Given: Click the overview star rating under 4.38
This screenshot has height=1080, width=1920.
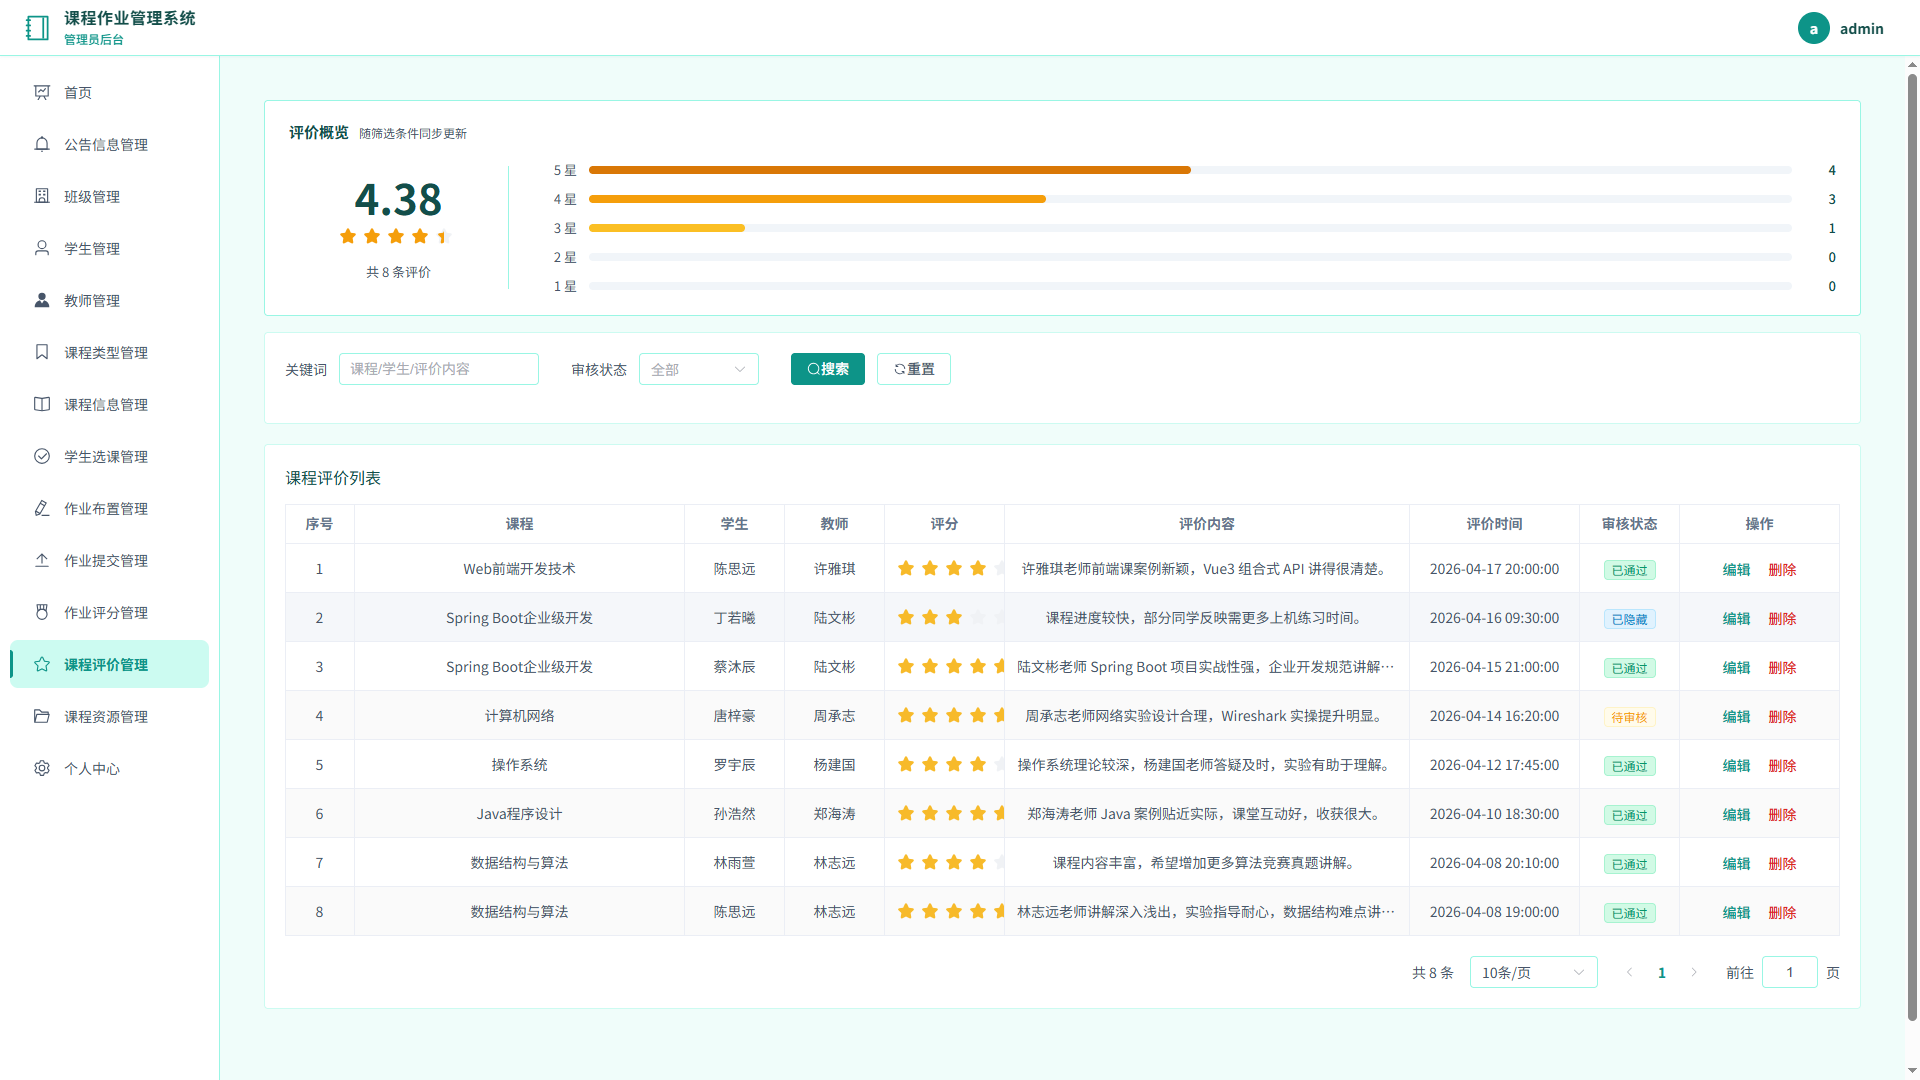Looking at the screenshot, I should tap(396, 236).
